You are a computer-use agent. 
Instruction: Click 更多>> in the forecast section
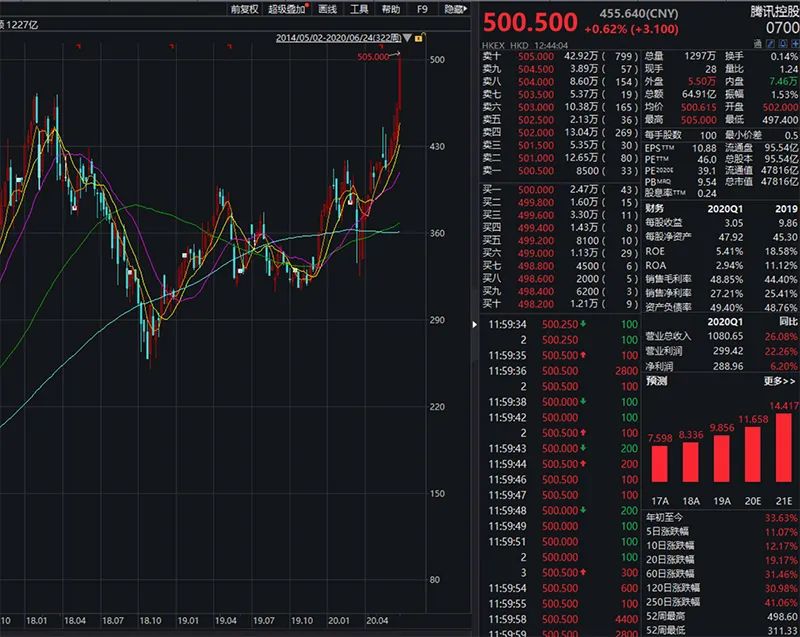point(779,381)
